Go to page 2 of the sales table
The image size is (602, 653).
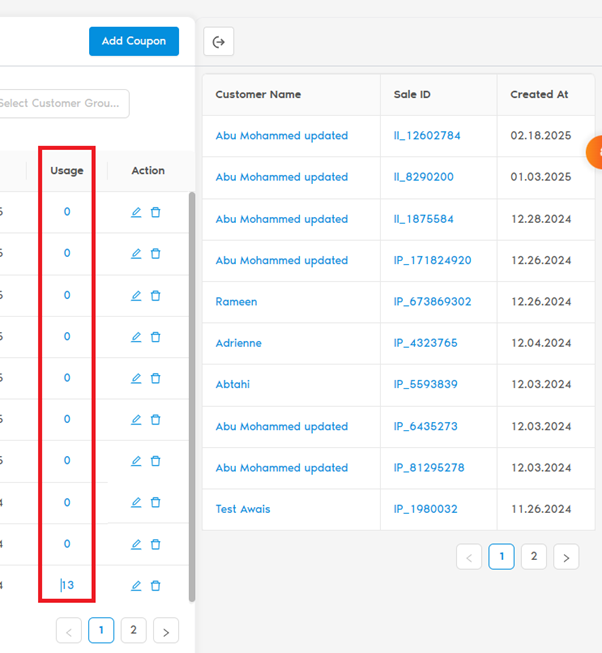[x=534, y=557]
